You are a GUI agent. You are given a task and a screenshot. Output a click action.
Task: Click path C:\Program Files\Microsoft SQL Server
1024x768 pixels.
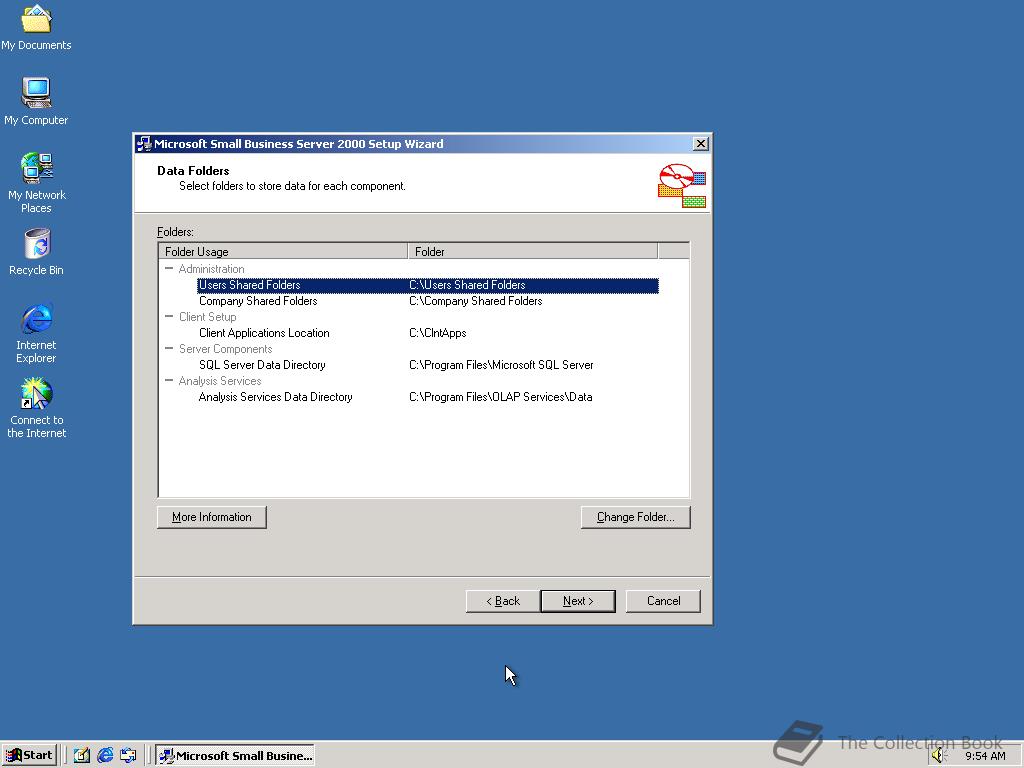pyautogui.click(x=501, y=365)
